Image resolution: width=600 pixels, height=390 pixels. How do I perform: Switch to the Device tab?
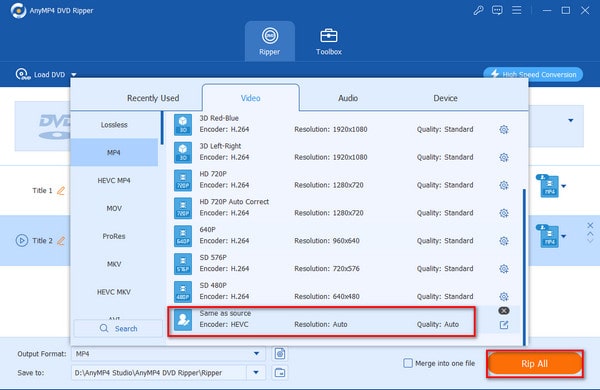coord(445,98)
